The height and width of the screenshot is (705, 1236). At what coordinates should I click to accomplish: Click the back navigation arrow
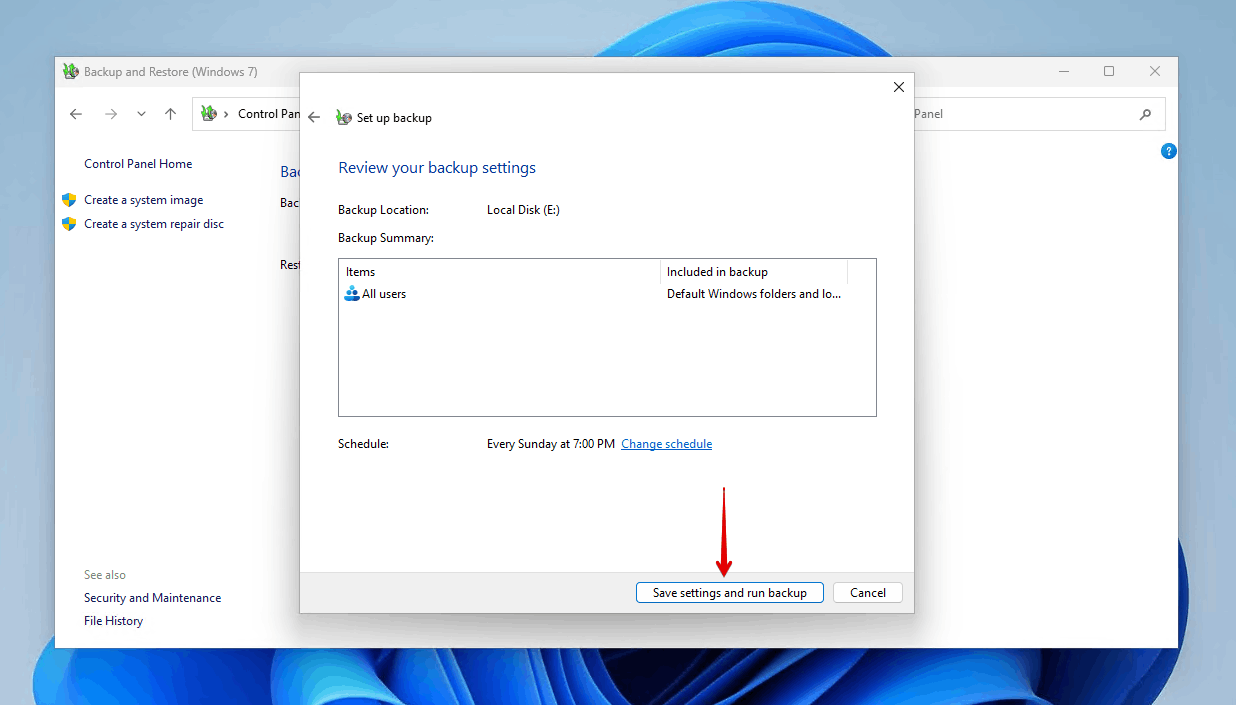pyautogui.click(x=76, y=113)
